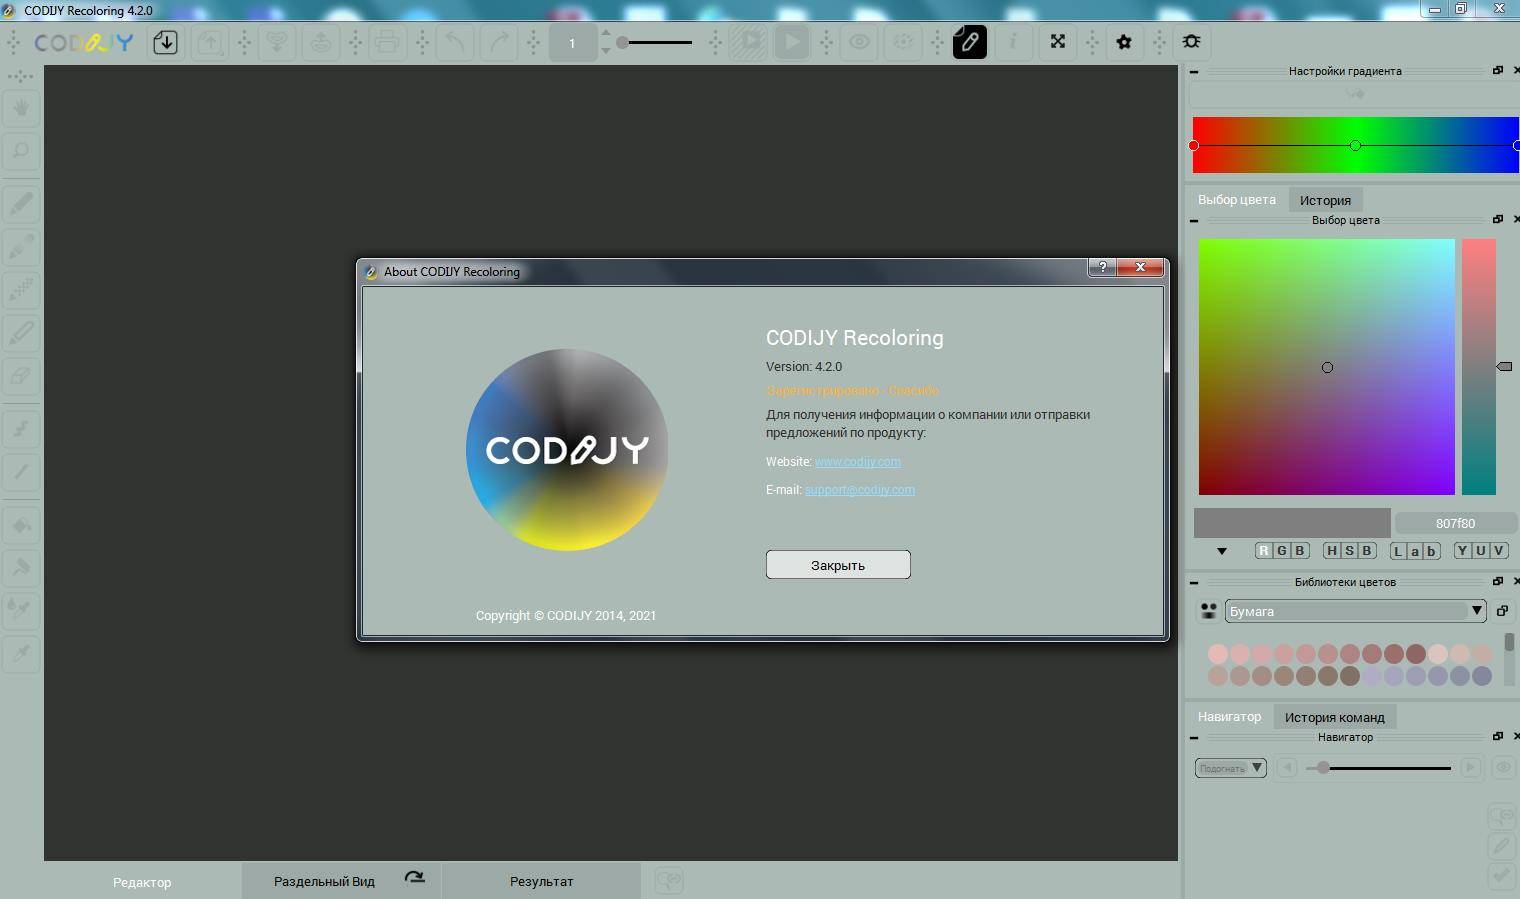Click the navigator zoom-in right arrow
Viewport: 1520px width, 899px height.
coord(1470,768)
